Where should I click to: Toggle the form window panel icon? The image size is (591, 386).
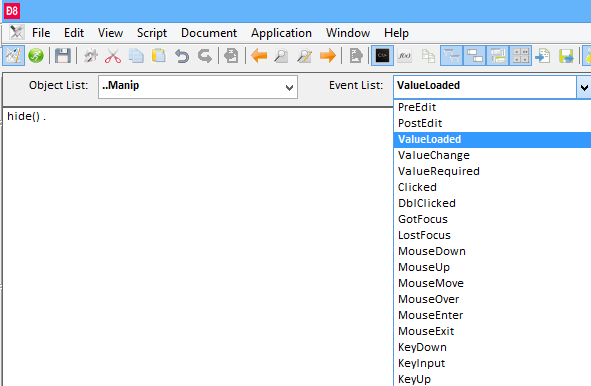pyautogui.click(x=498, y=56)
